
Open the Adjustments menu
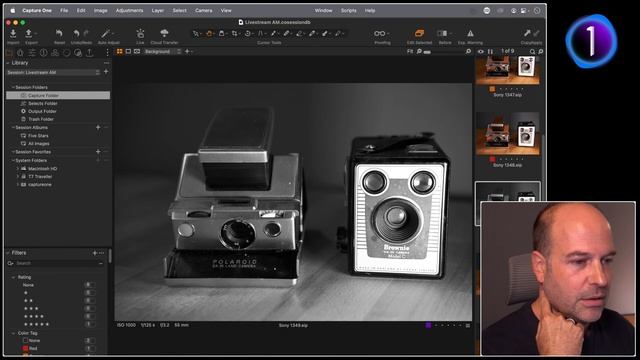(x=129, y=11)
